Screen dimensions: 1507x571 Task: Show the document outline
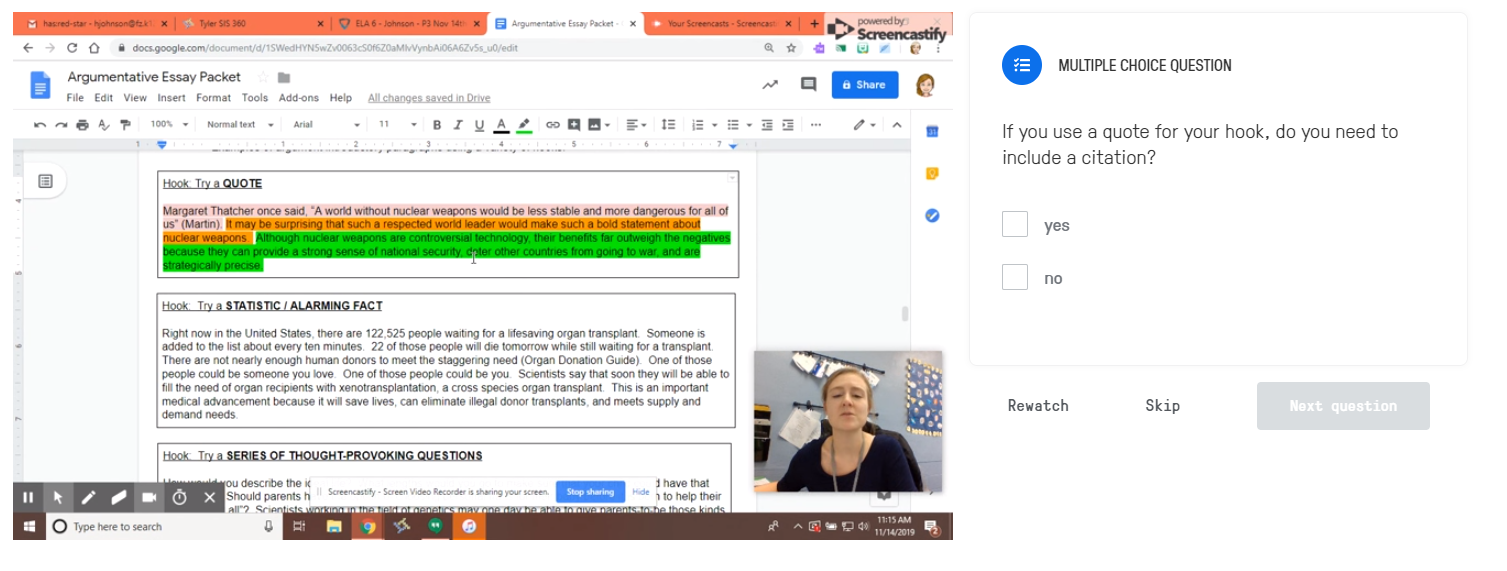45,181
